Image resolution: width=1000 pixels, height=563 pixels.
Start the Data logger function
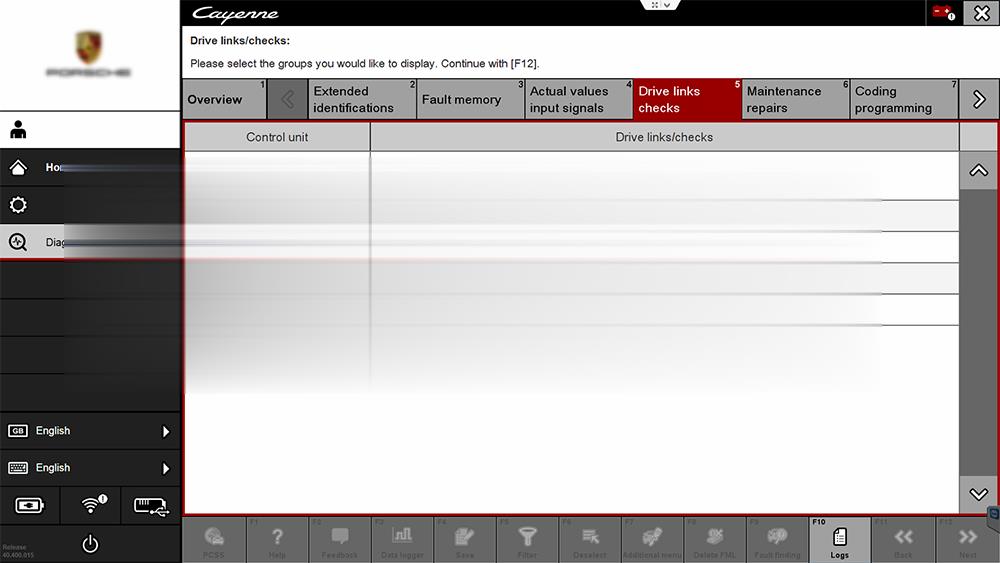(402, 541)
